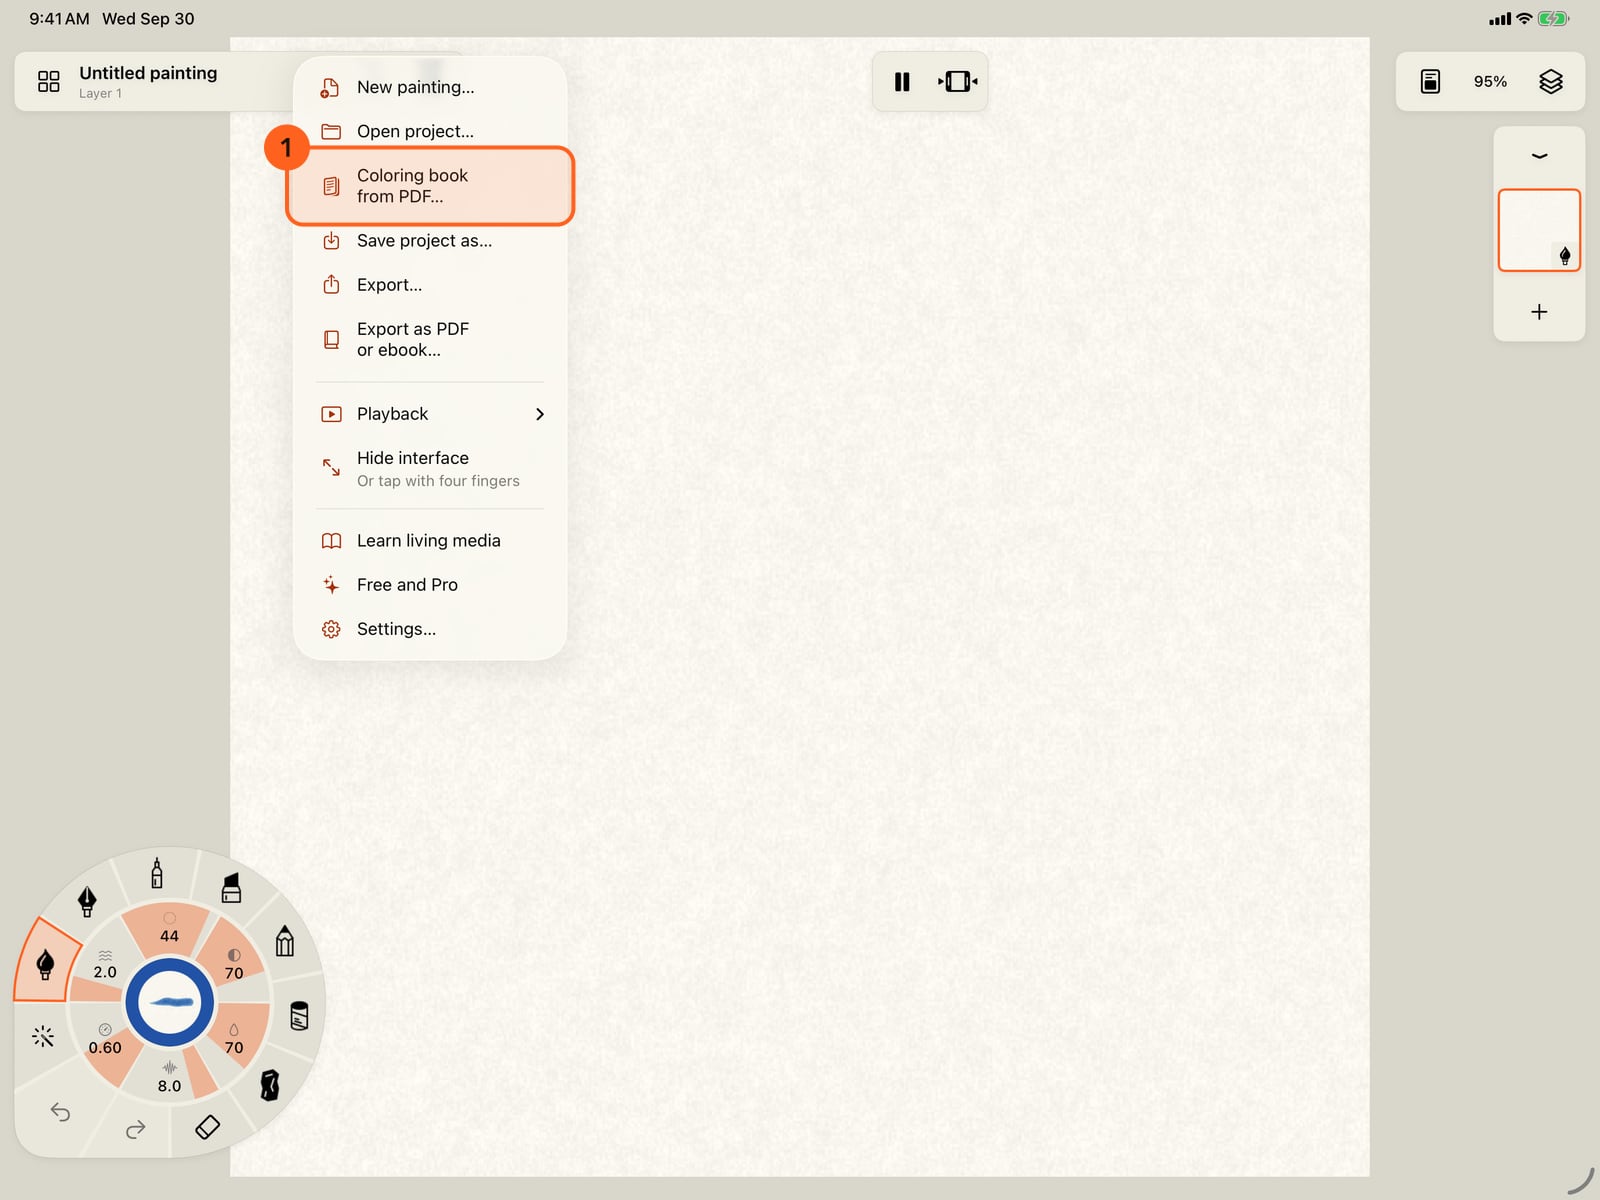Toggle the paper sheet panel icon

tap(1430, 82)
